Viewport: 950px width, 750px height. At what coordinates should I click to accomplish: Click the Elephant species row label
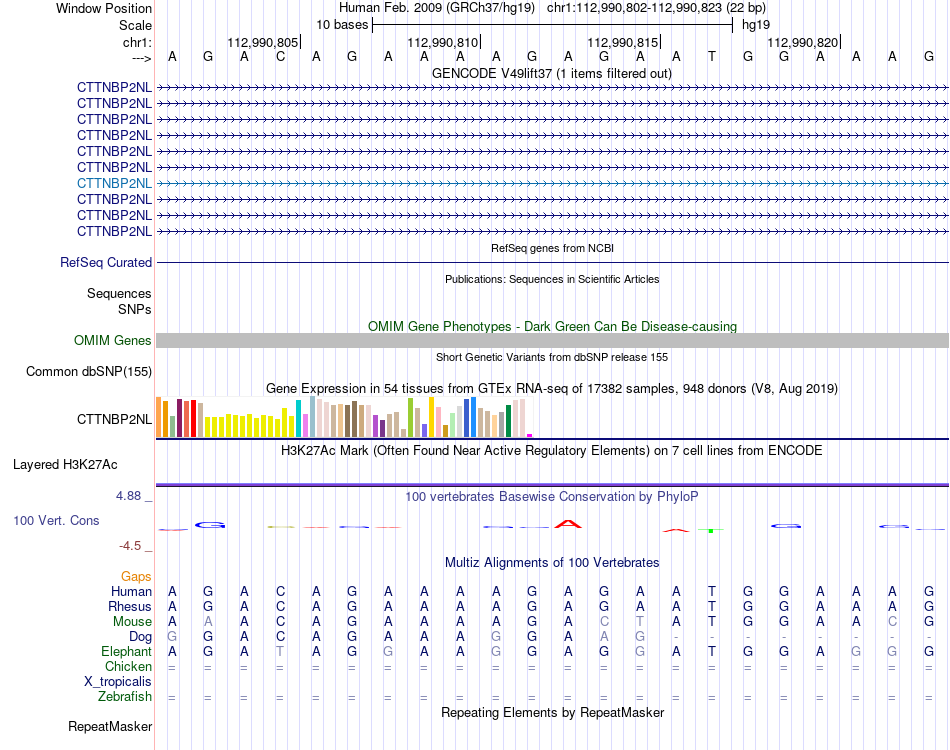pos(127,651)
